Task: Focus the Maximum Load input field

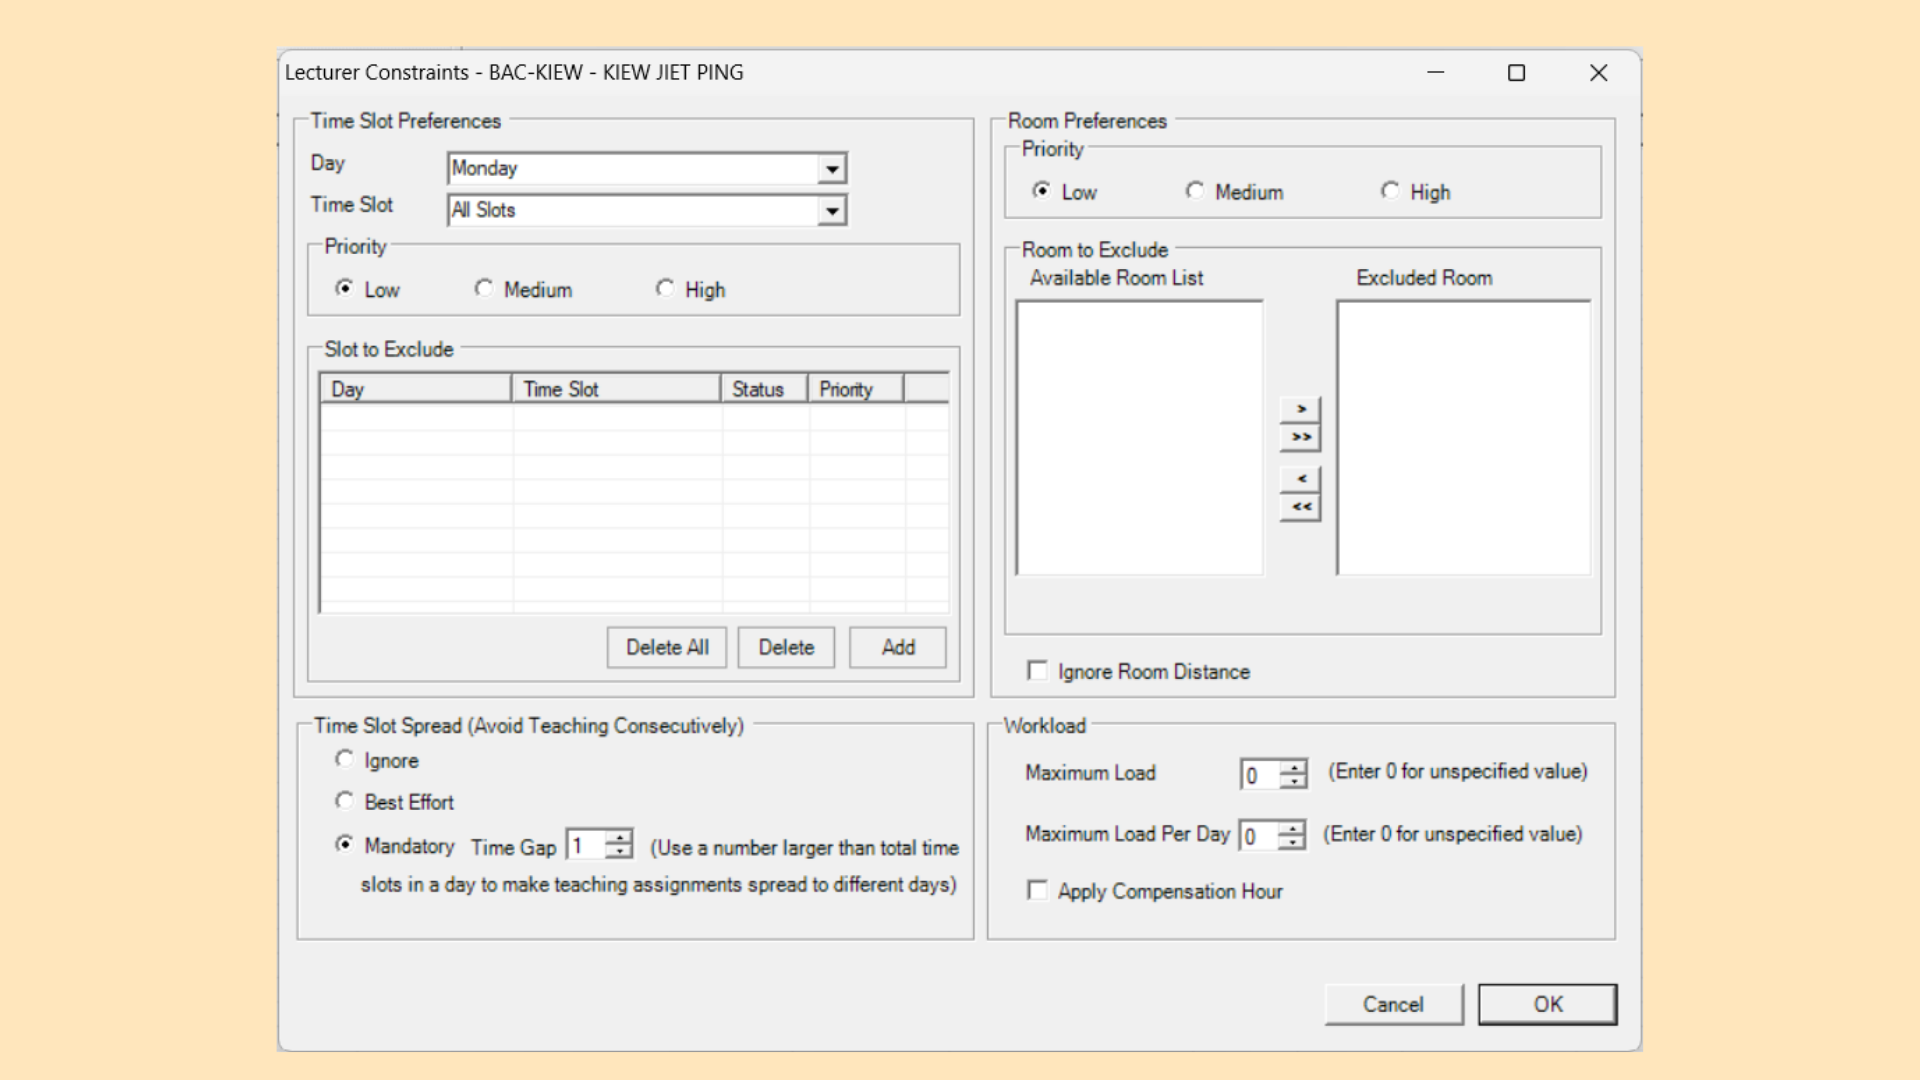Action: tap(1261, 774)
